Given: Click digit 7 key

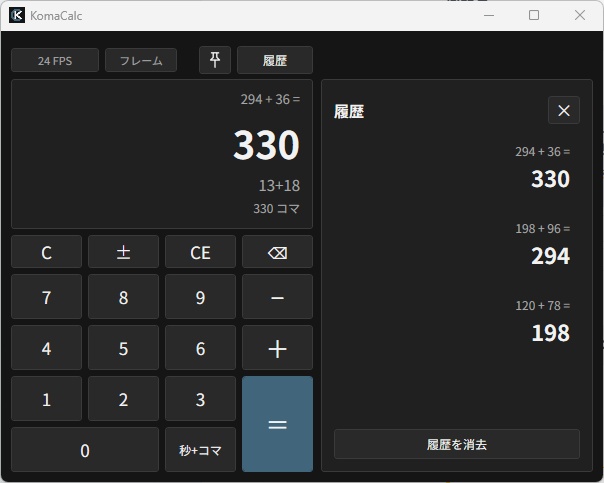Looking at the screenshot, I should point(47,297).
